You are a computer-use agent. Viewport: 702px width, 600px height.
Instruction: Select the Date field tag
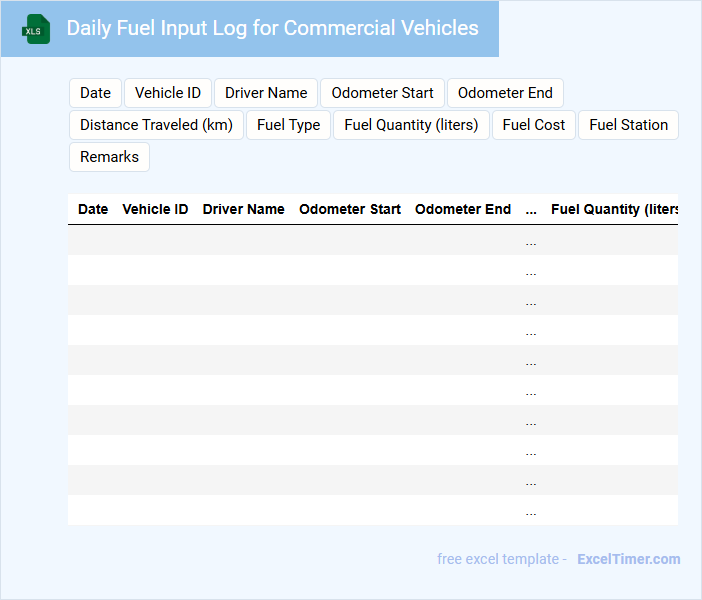(95, 93)
